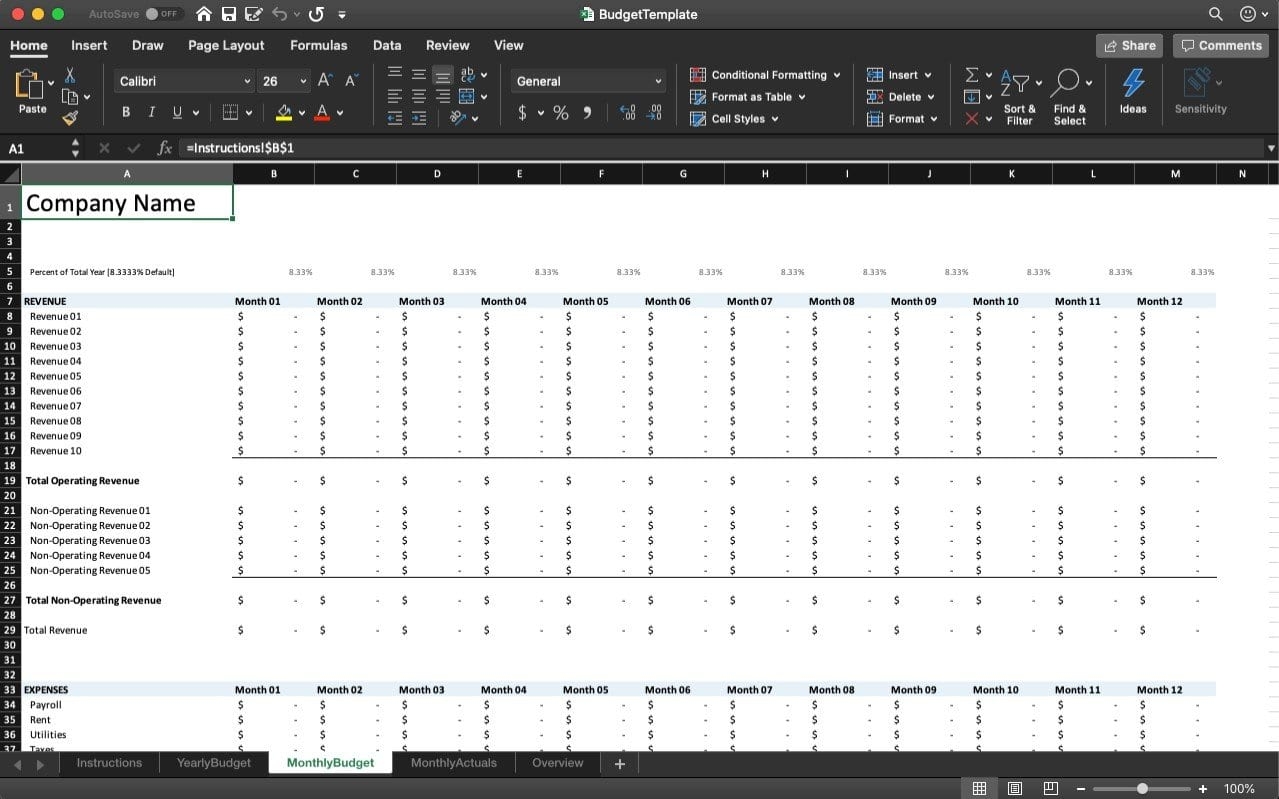The height and width of the screenshot is (799, 1279).
Task: Switch to the Formulas ribbon tab
Action: tap(318, 45)
